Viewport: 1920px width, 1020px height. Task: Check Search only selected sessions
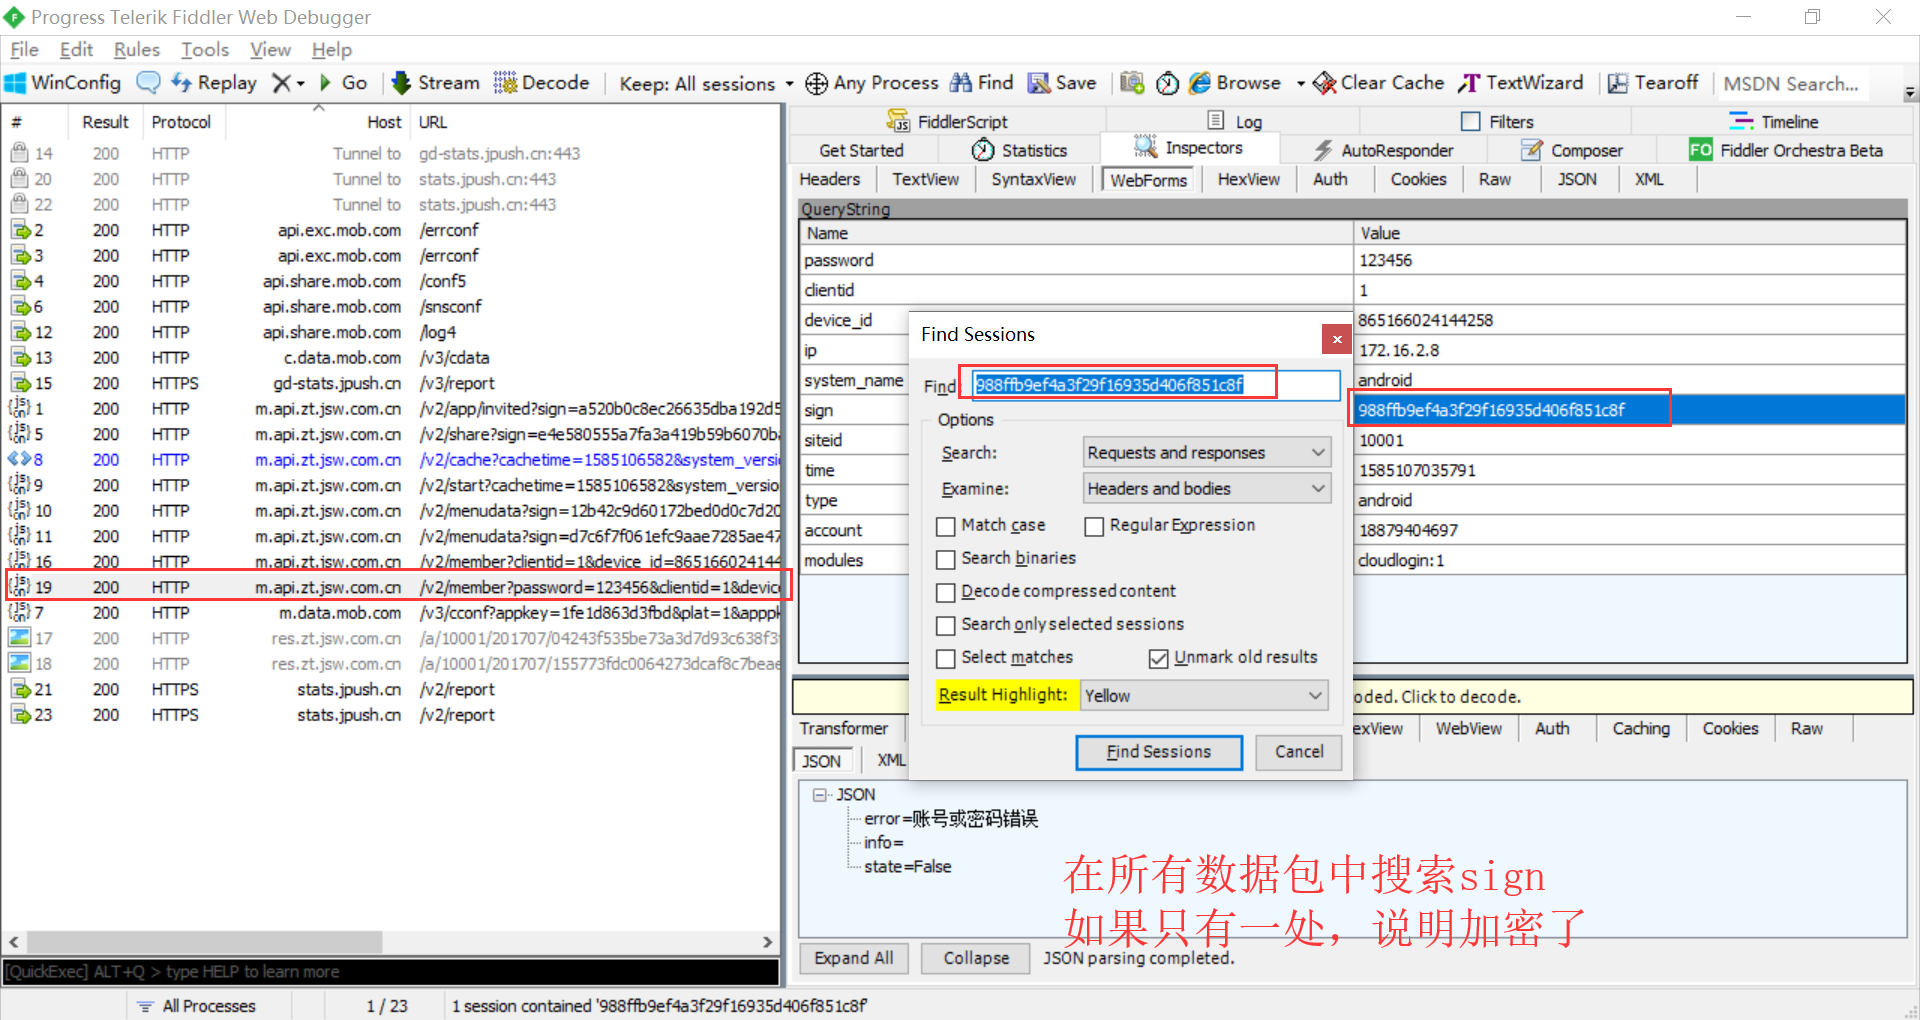pyautogui.click(x=945, y=625)
